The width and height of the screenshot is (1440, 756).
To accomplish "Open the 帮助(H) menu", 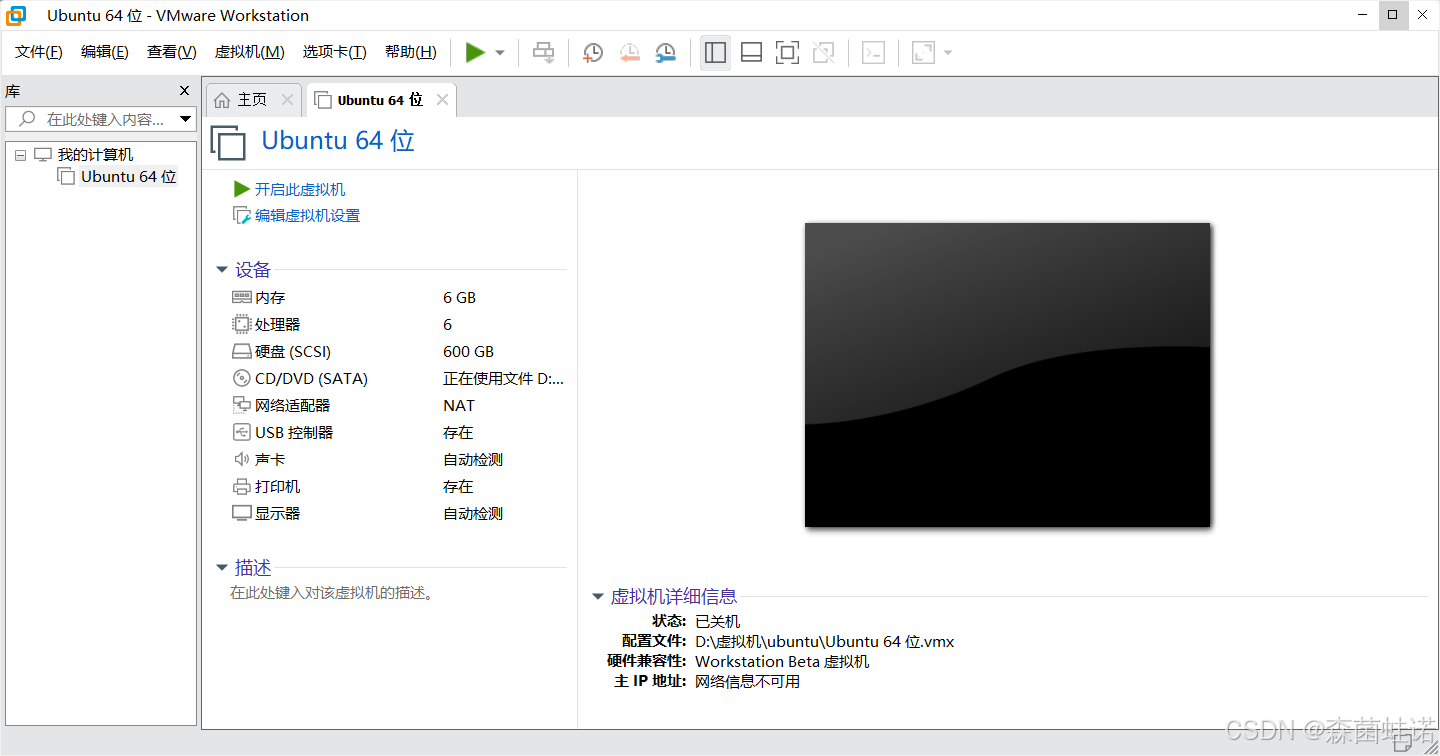I will pos(411,52).
